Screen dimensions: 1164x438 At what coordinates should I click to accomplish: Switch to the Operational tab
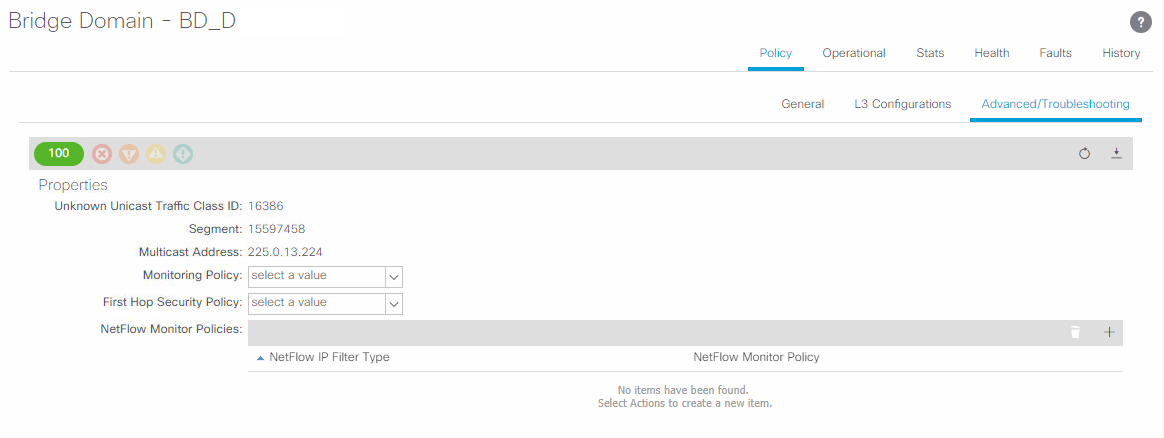853,53
